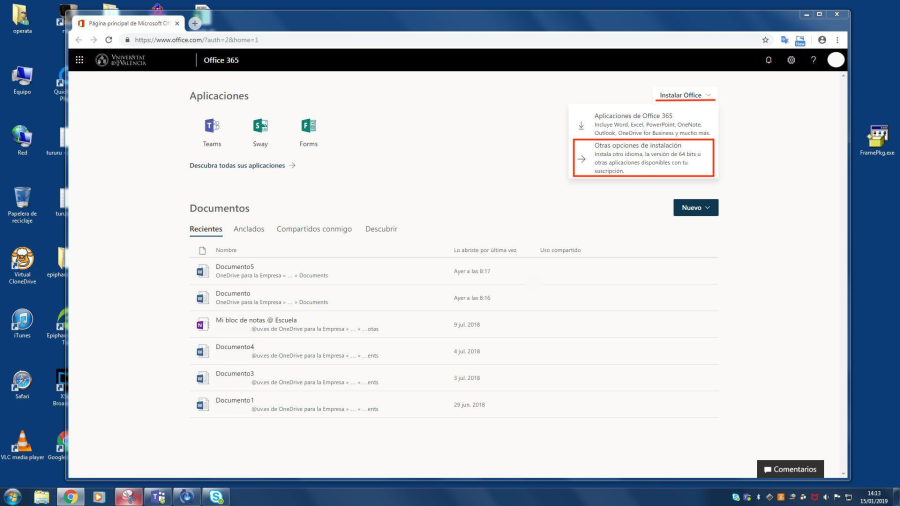Choose Otras opciones de instalación
Image resolution: width=900 pixels, height=506 pixels.
(x=643, y=158)
